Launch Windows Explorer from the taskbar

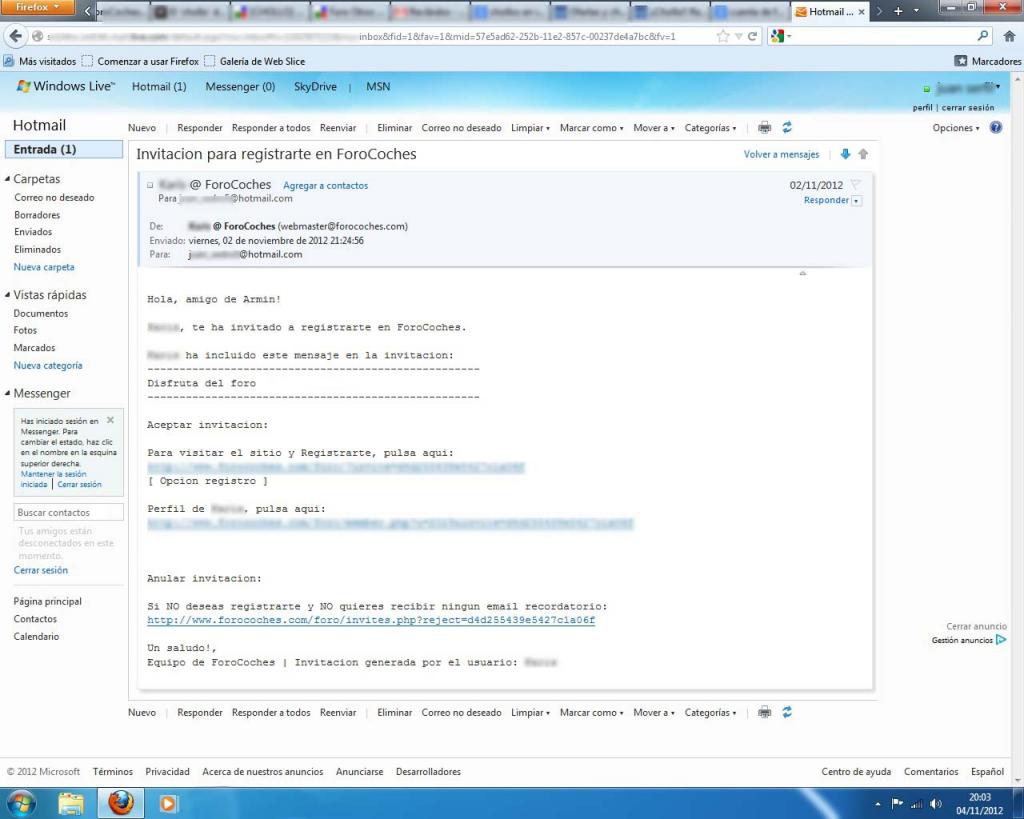pyautogui.click(x=71, y=803)
